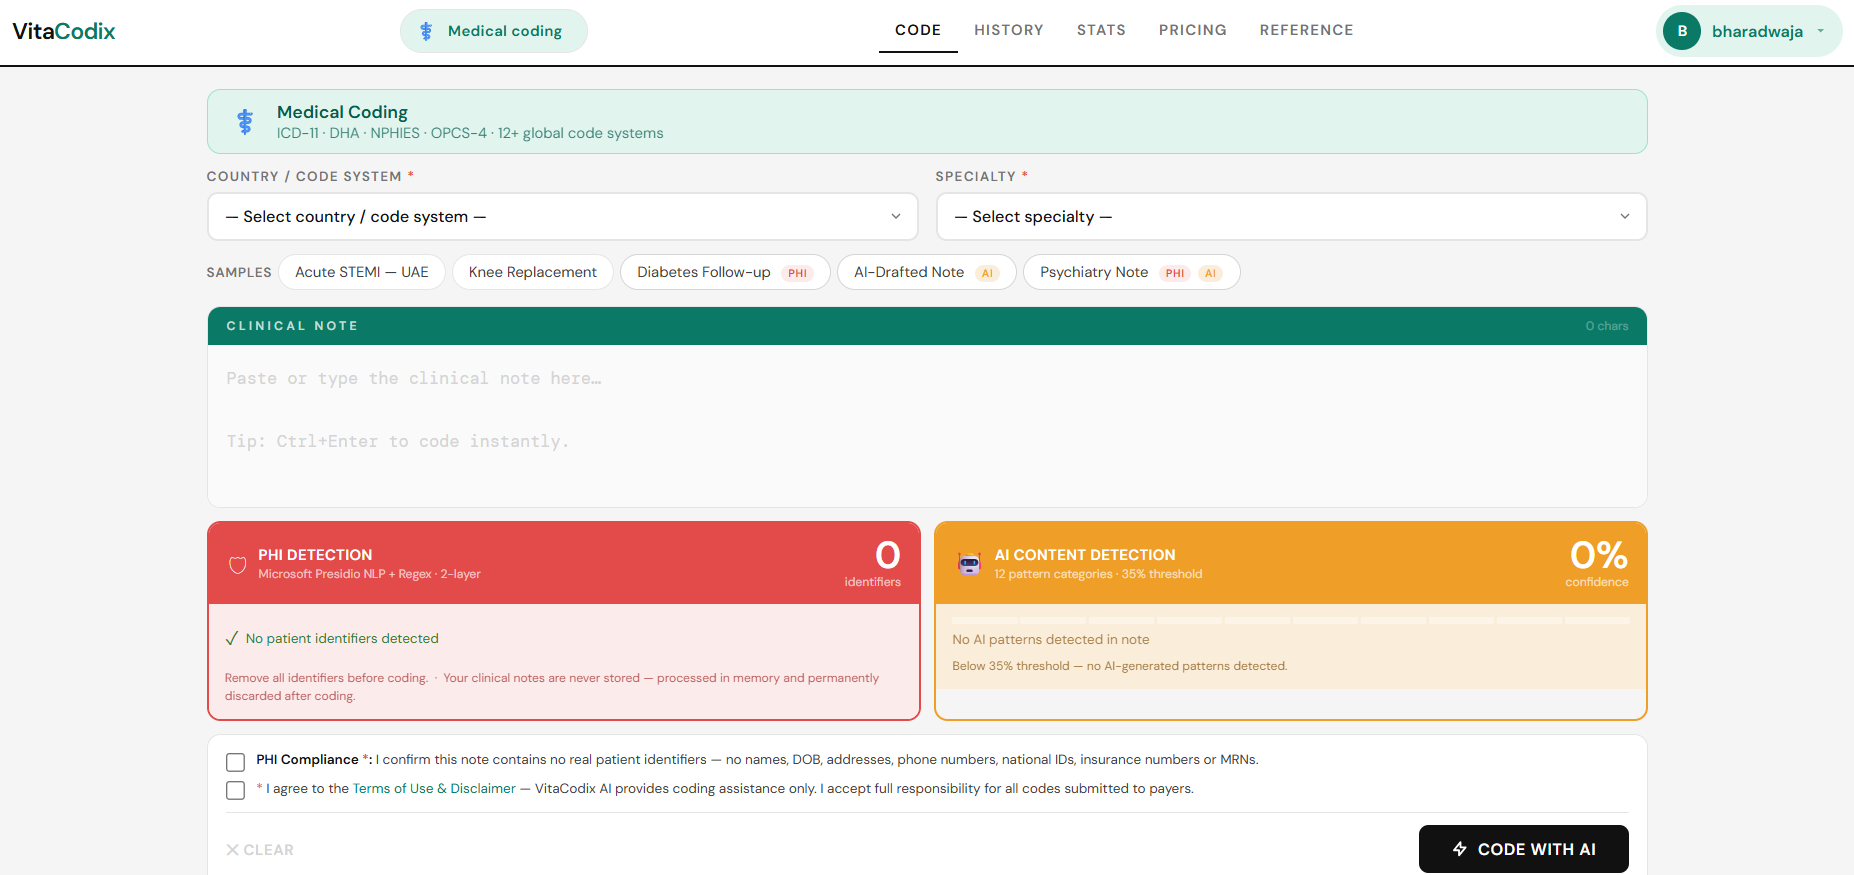
Task: Click the VitaCodix logo
Action: (64, 31)
